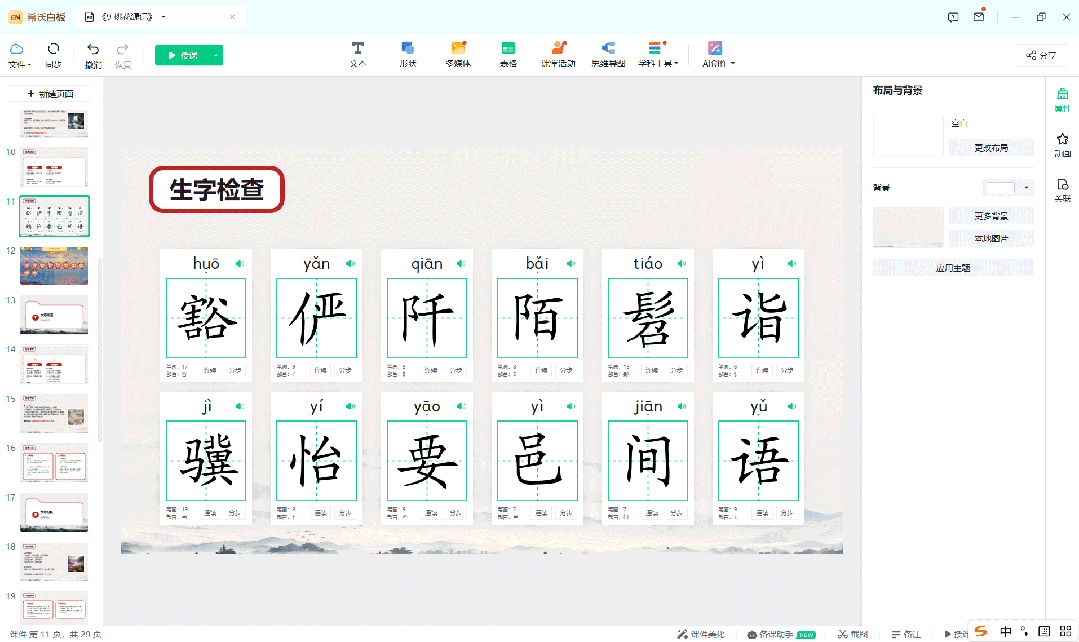Open the Shape tool
Viewport: 1079px width, 642px height.
click(408, 53)
